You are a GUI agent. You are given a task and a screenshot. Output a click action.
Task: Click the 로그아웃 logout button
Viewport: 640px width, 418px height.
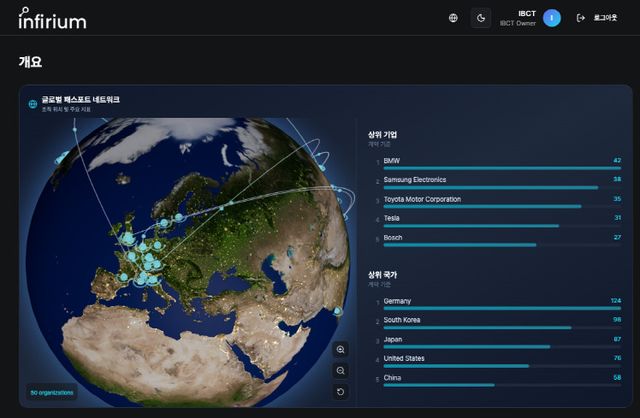[x=606, y=18]
